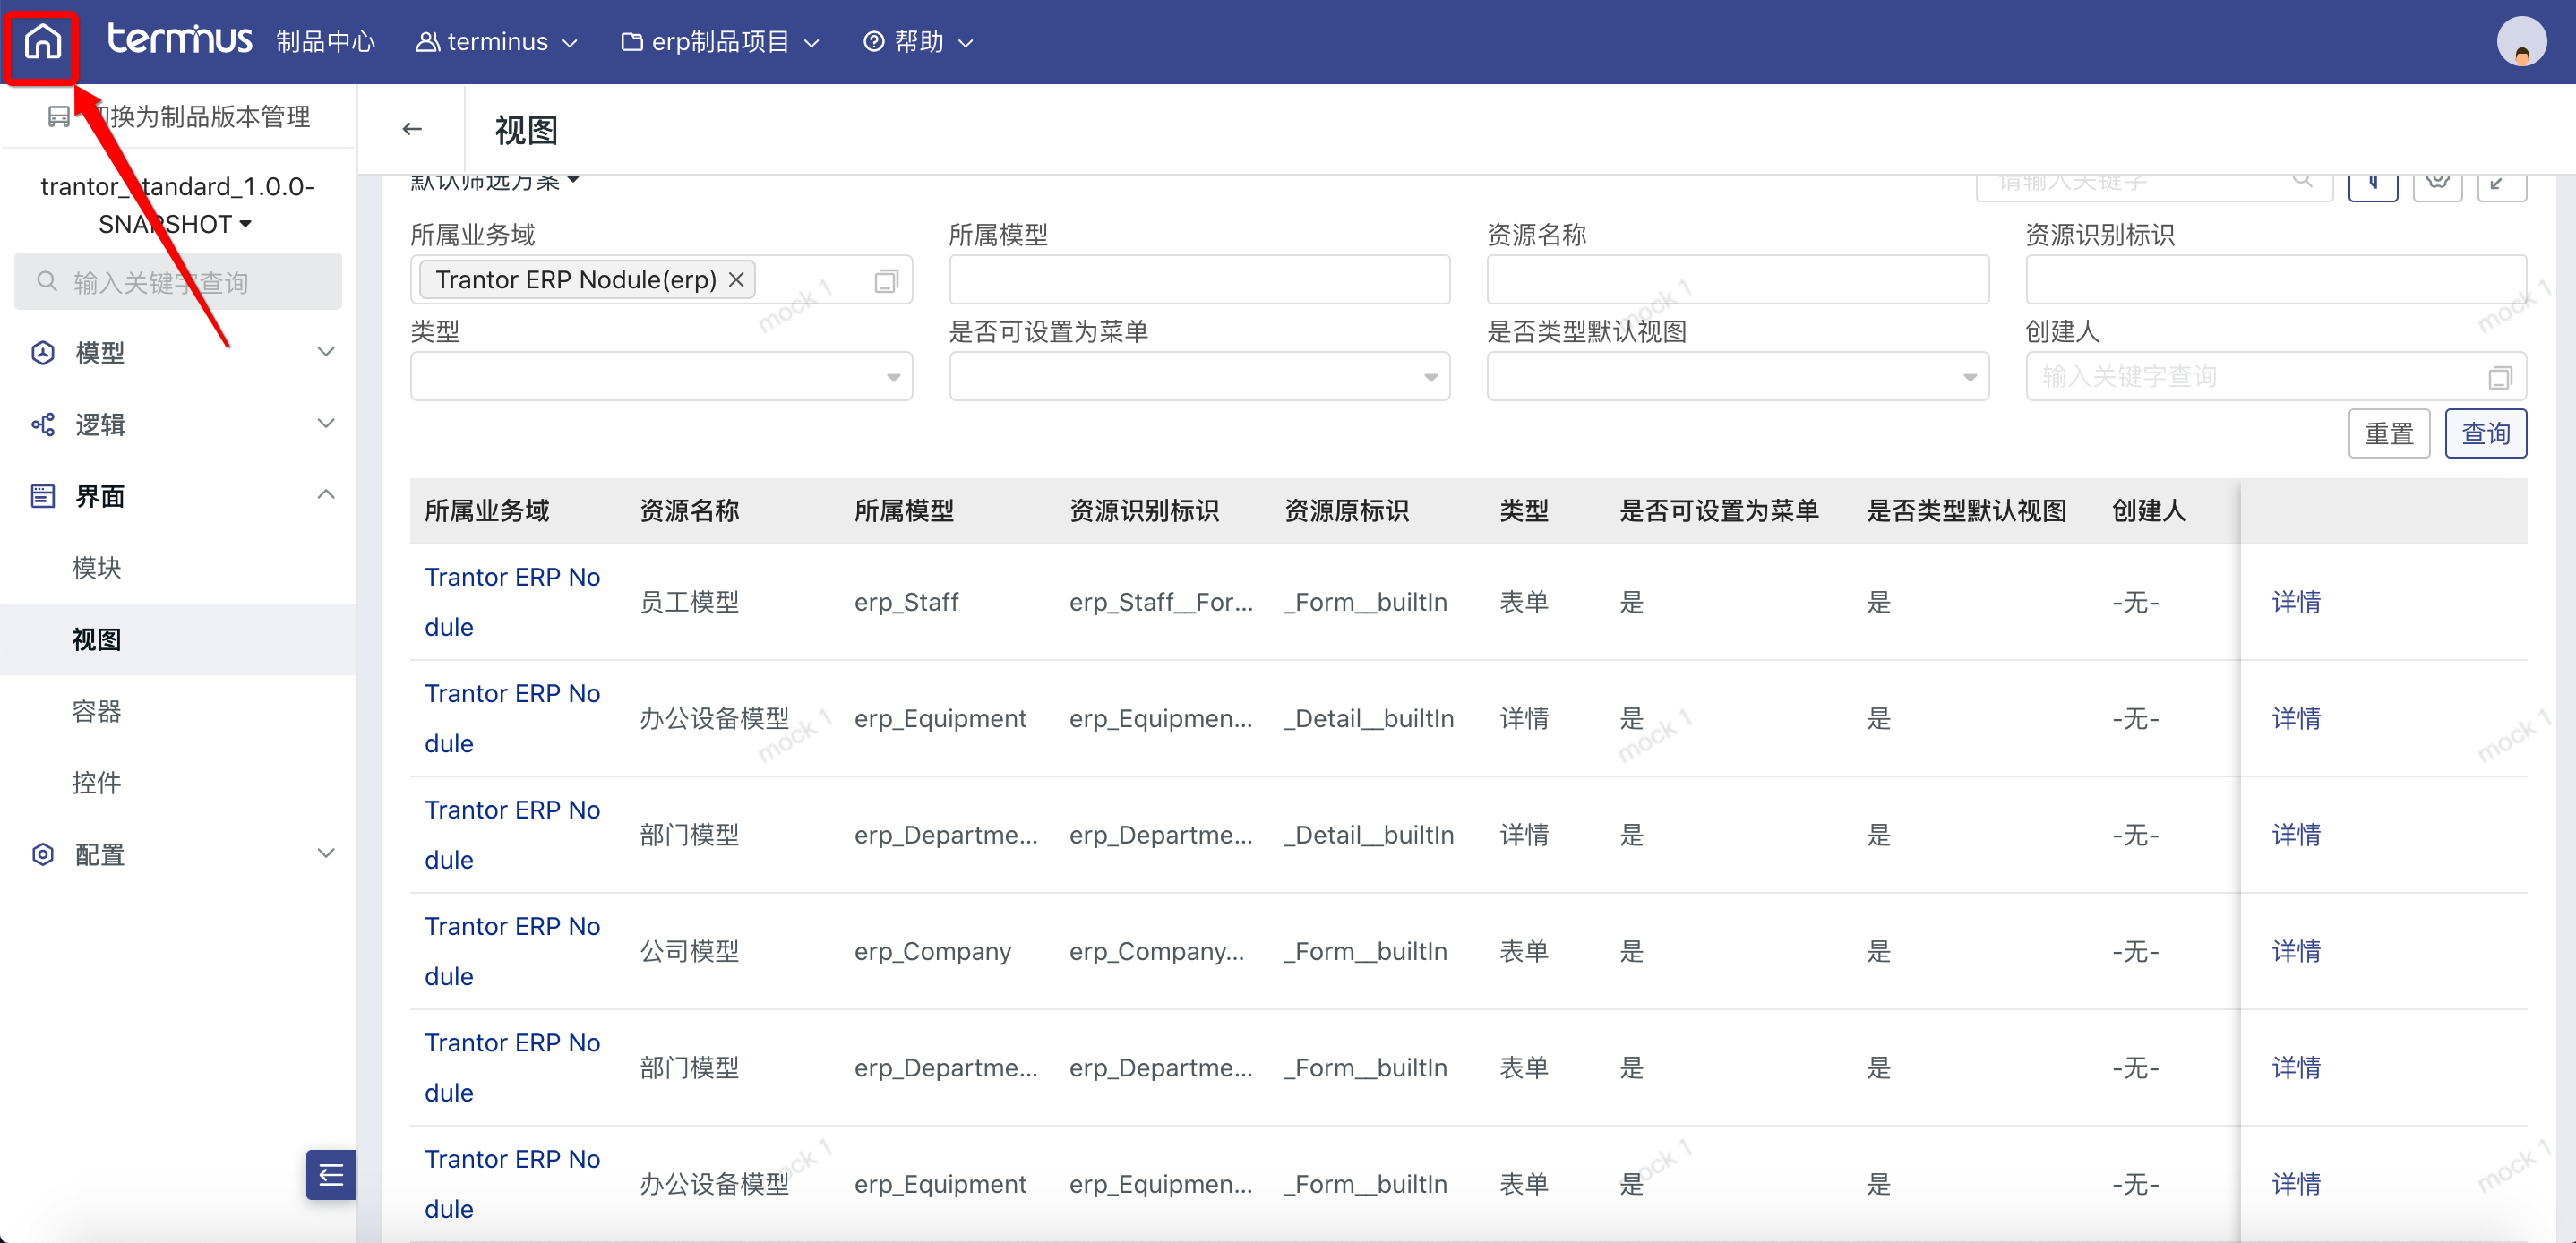Click 切换为制品版本管理 switch icon
The image size is (2576, 1243).
pos(58,117)
